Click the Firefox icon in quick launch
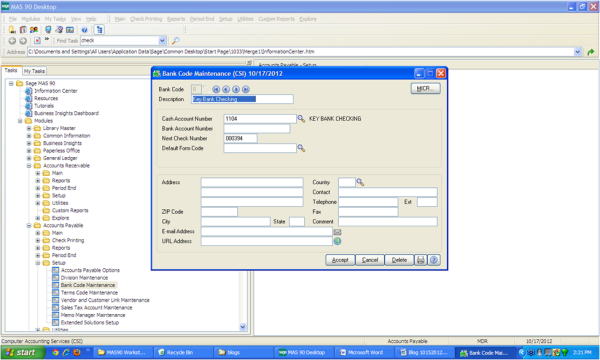Screen dimensions: 600x360 [77, 353]
